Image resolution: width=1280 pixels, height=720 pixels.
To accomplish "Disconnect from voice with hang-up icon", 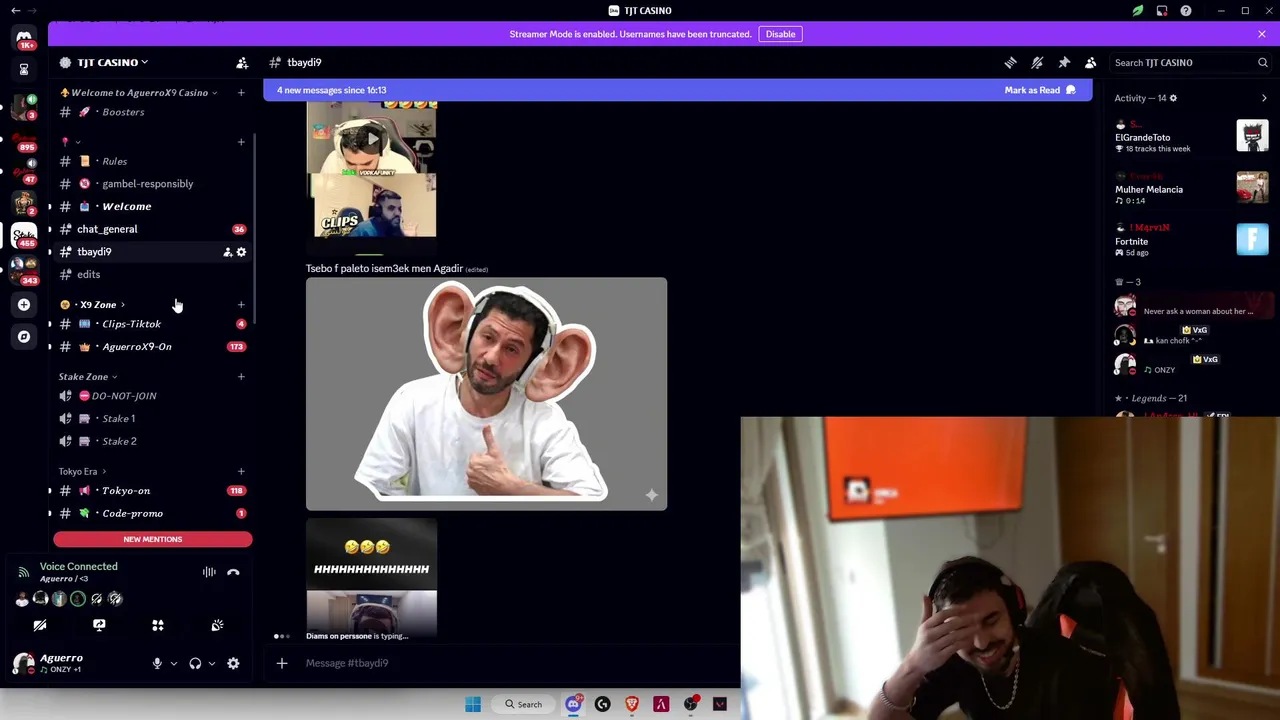I will [x=233, y=572].
